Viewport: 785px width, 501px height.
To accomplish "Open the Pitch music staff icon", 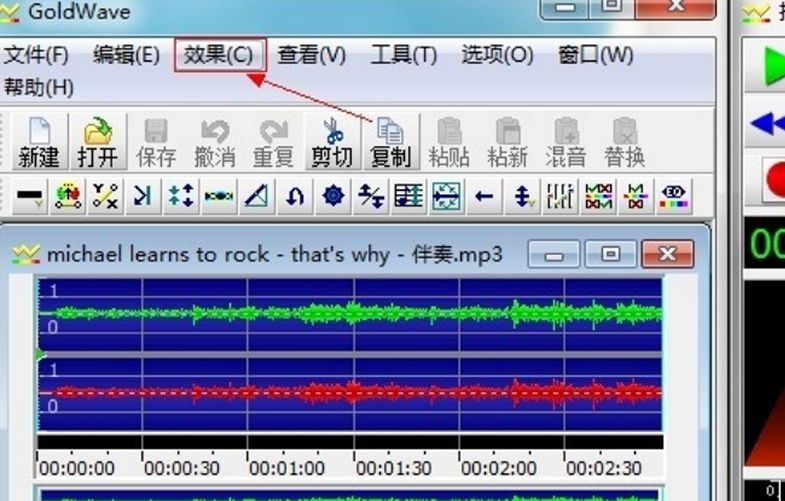I will tap(409, 196).
